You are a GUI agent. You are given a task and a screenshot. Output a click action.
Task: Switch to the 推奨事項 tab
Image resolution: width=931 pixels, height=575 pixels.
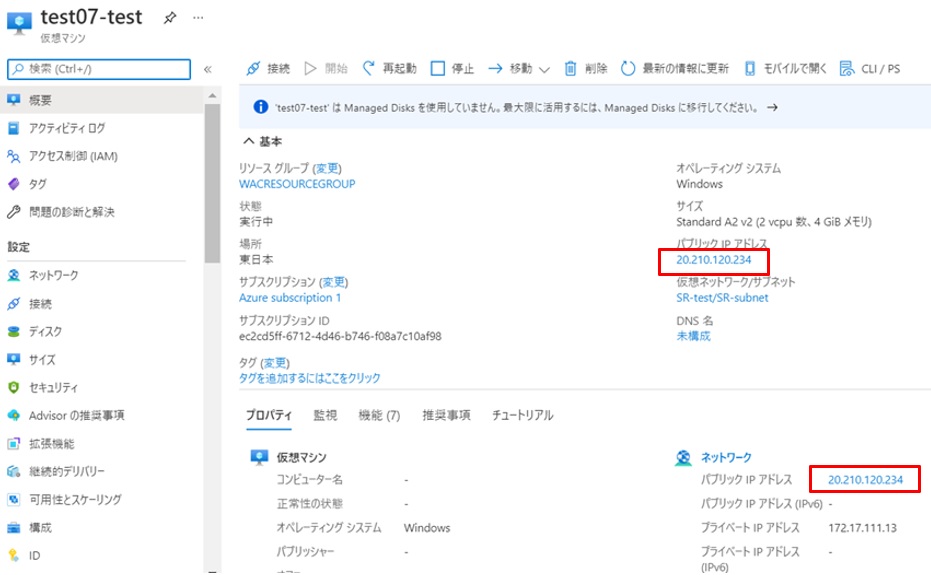pyautogui.click(x=446, y=415)
